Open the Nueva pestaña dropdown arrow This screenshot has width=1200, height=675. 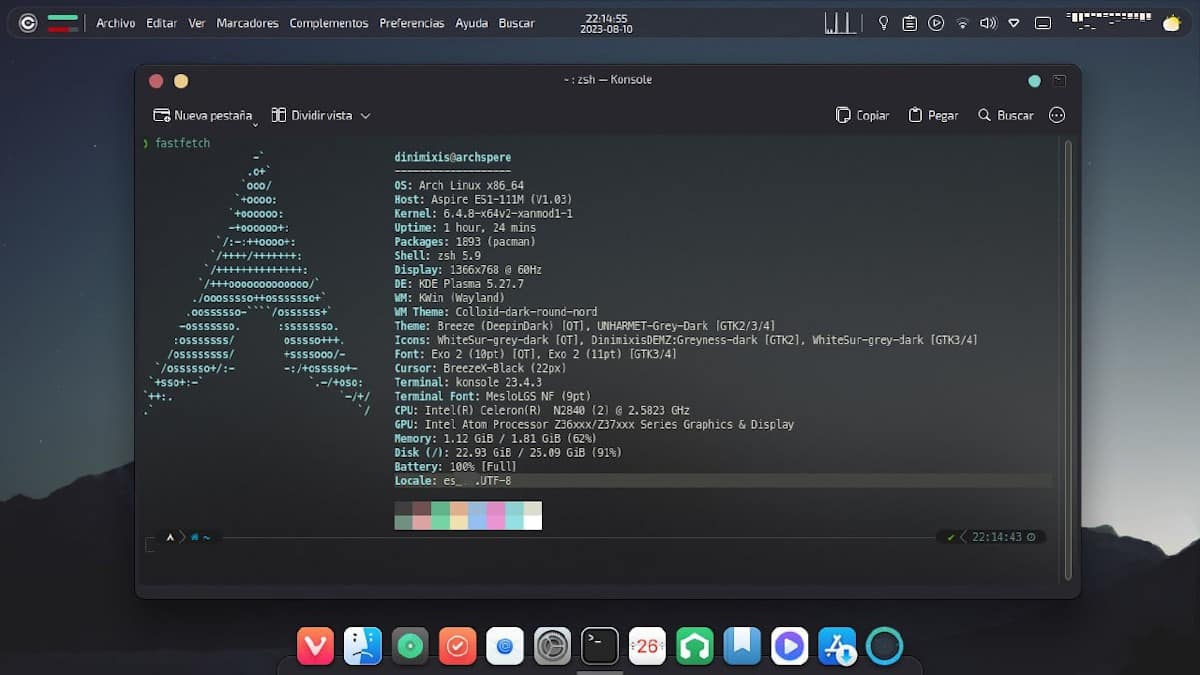[x=255, y=123]
